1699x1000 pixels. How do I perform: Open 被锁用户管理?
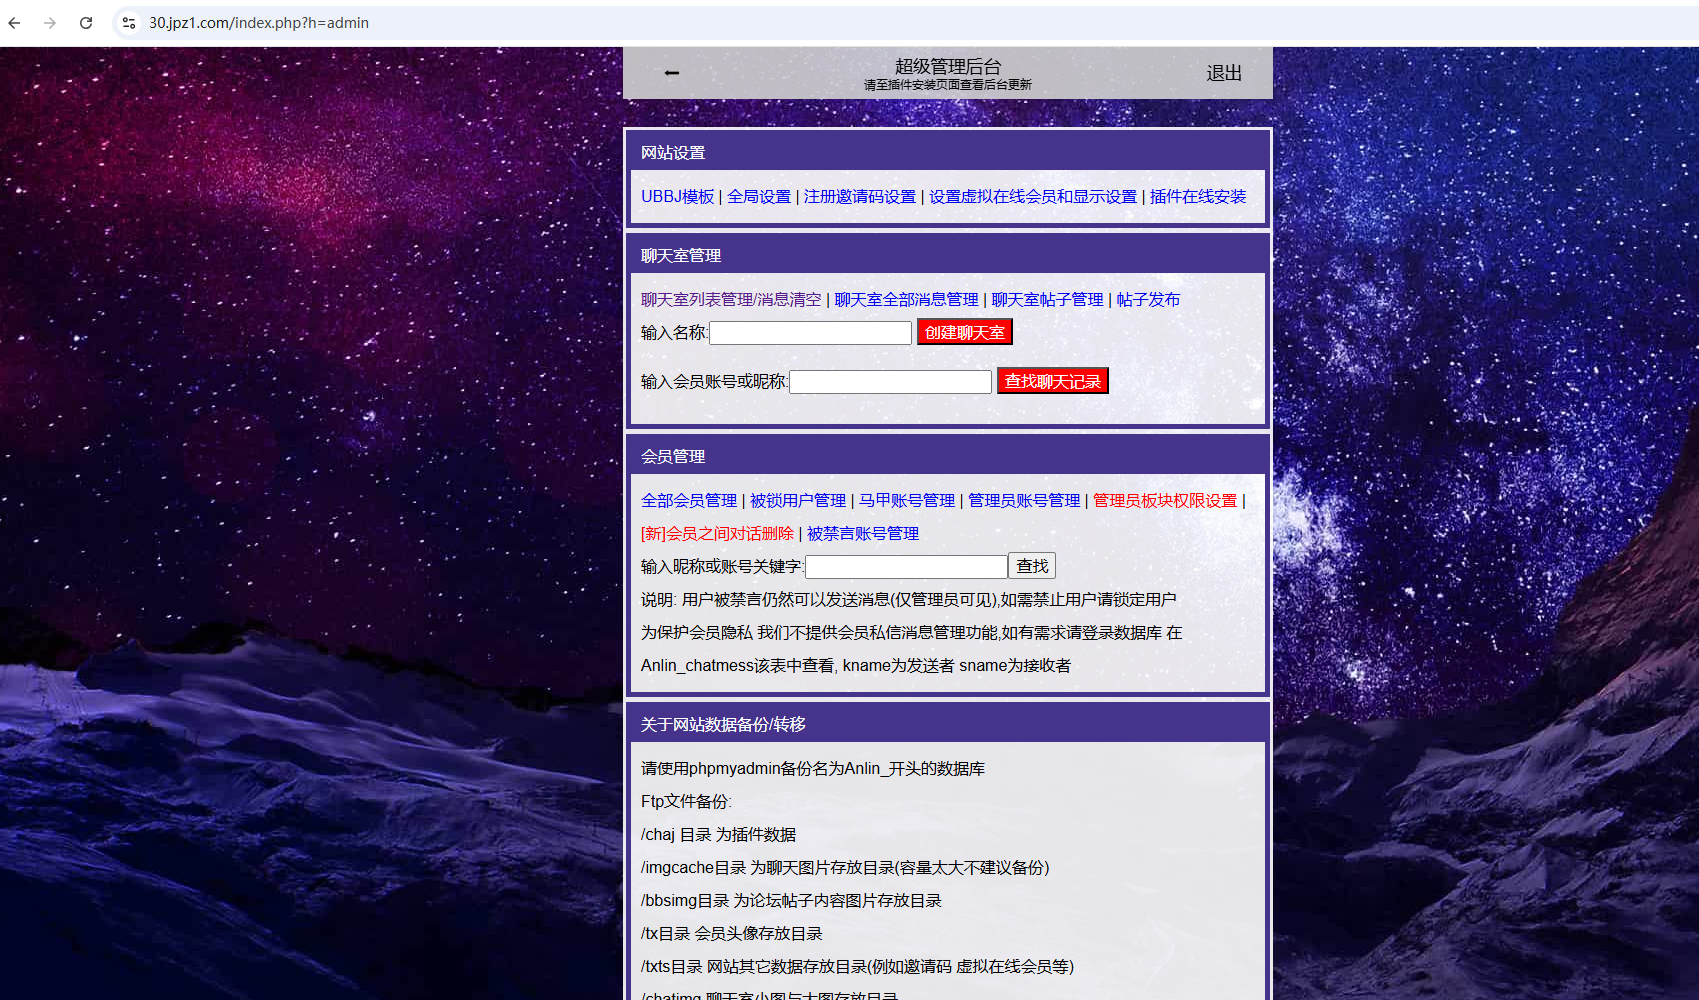(797, 501)
